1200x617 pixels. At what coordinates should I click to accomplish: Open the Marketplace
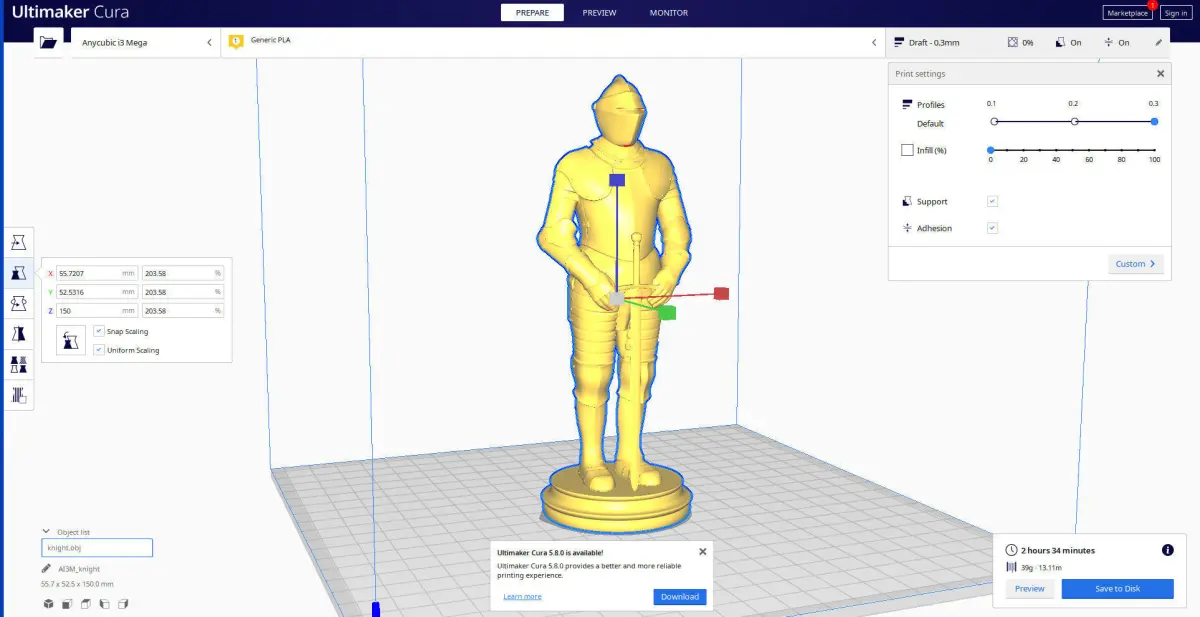point(1127,13)
